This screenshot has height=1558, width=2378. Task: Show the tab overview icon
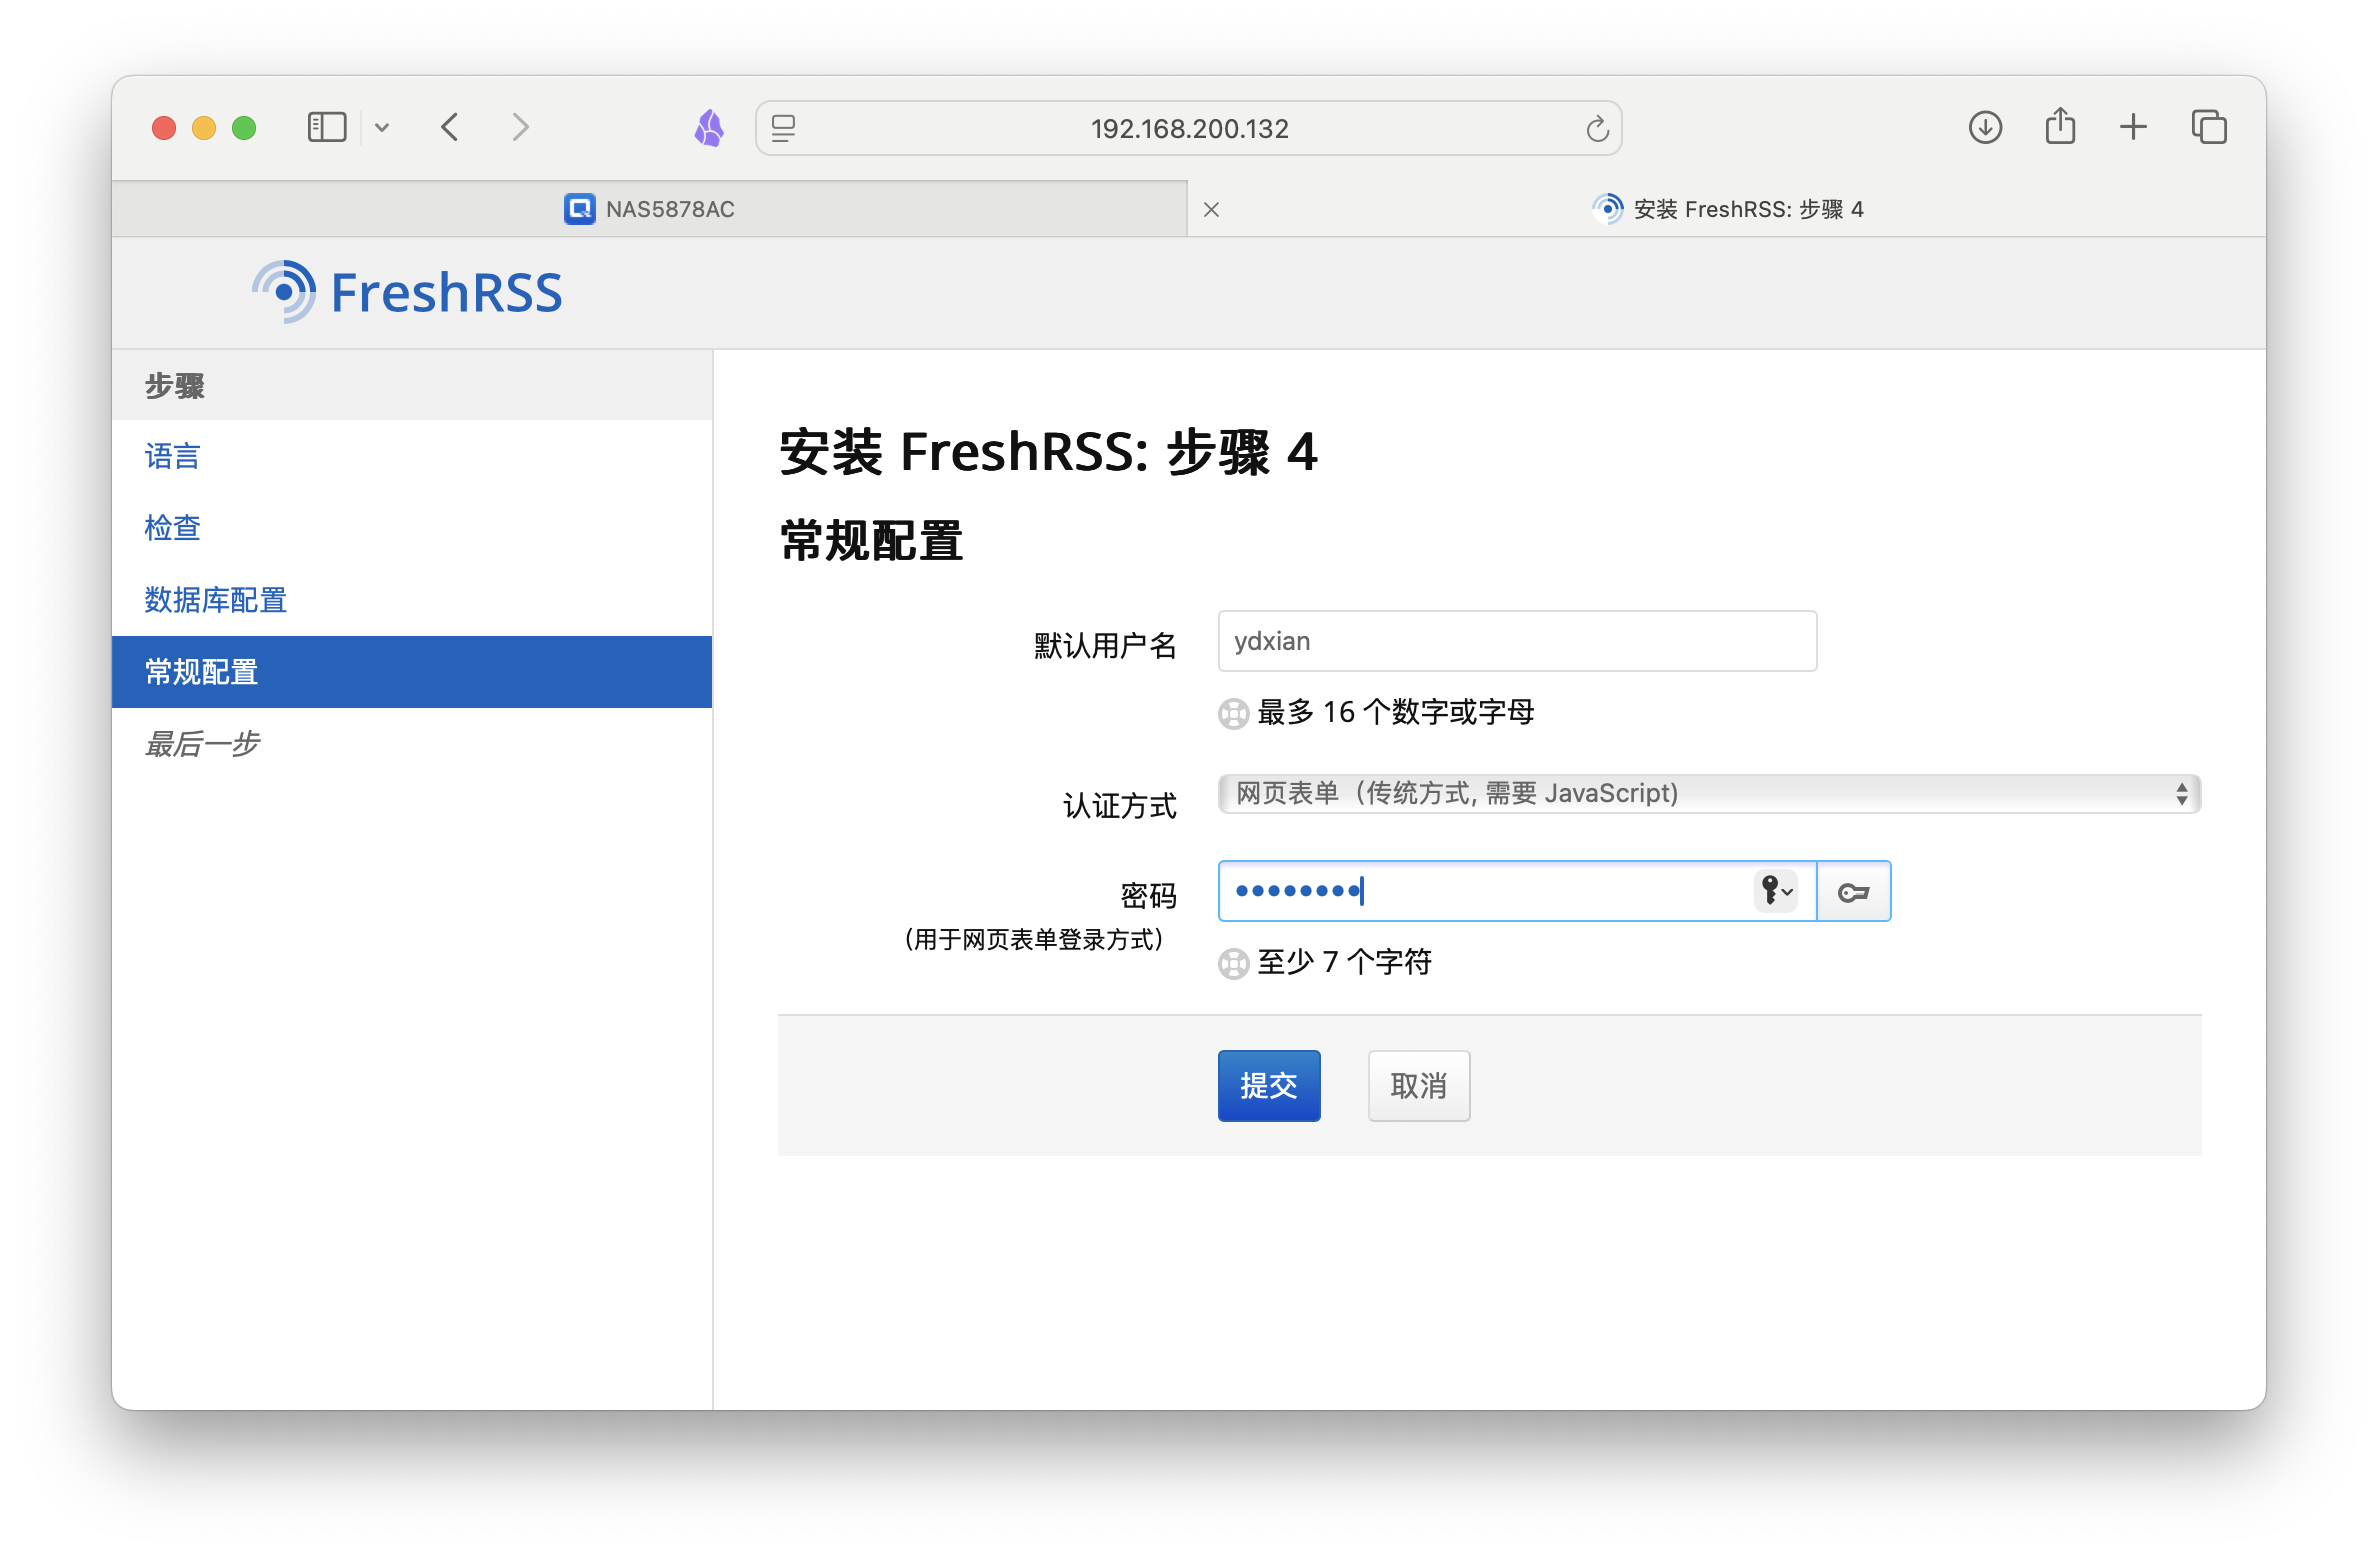[2209, 127]
